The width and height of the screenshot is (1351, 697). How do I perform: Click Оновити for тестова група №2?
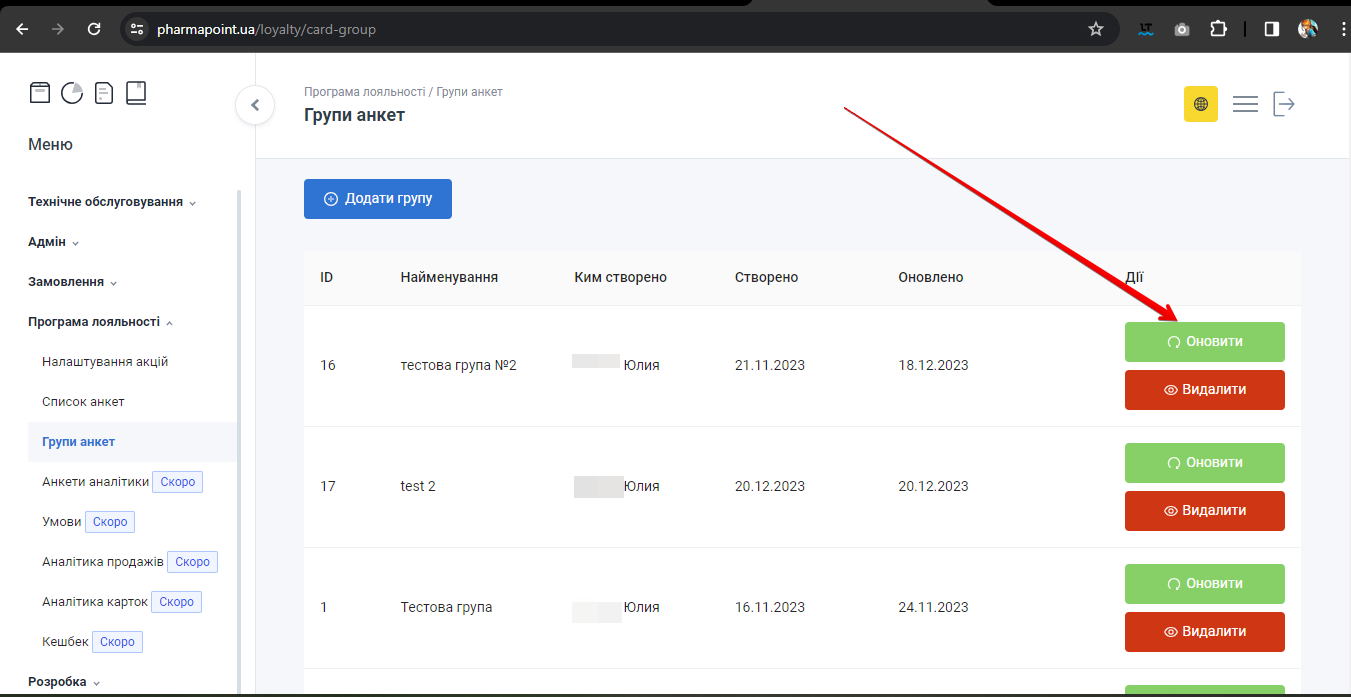point(1204,342)
